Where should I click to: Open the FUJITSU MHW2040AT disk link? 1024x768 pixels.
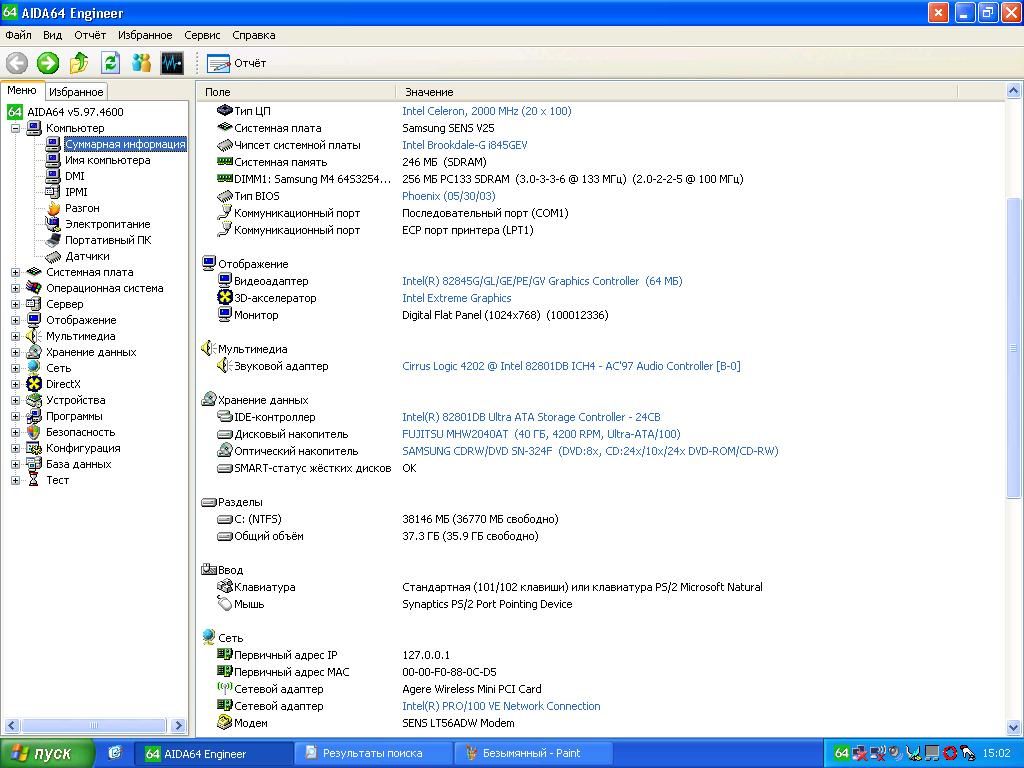[x=541, y=434]
